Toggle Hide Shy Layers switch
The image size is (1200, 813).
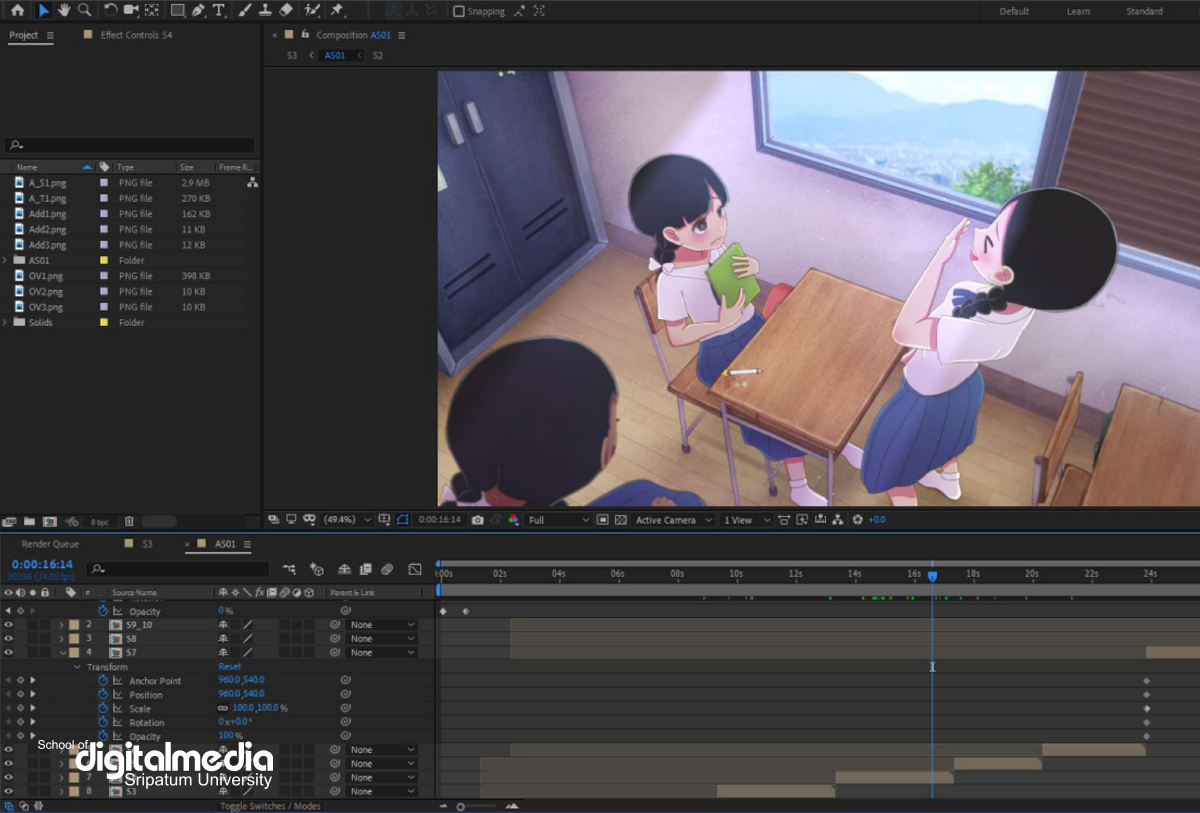[x=344, y=569]
